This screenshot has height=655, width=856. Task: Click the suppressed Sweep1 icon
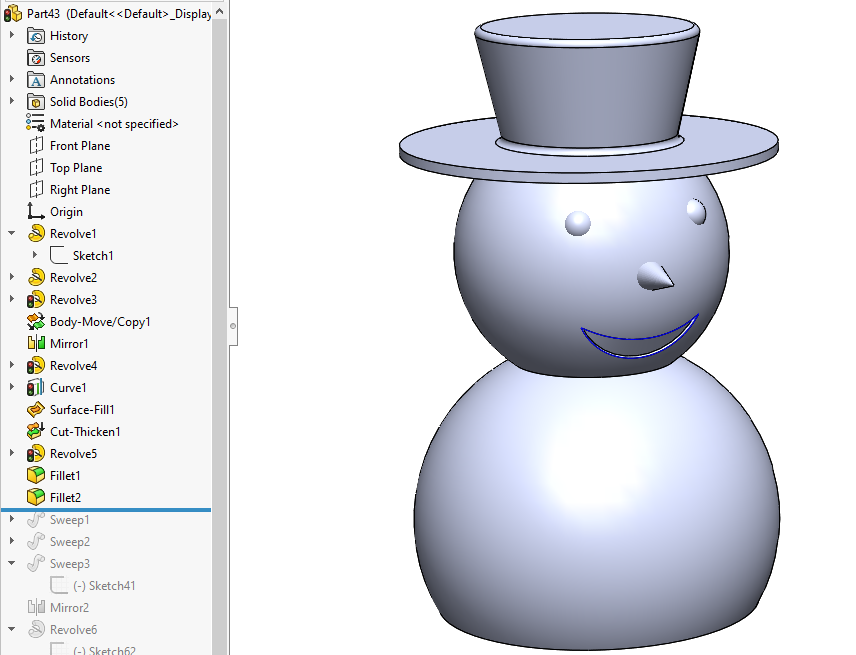tap(36, 520)
